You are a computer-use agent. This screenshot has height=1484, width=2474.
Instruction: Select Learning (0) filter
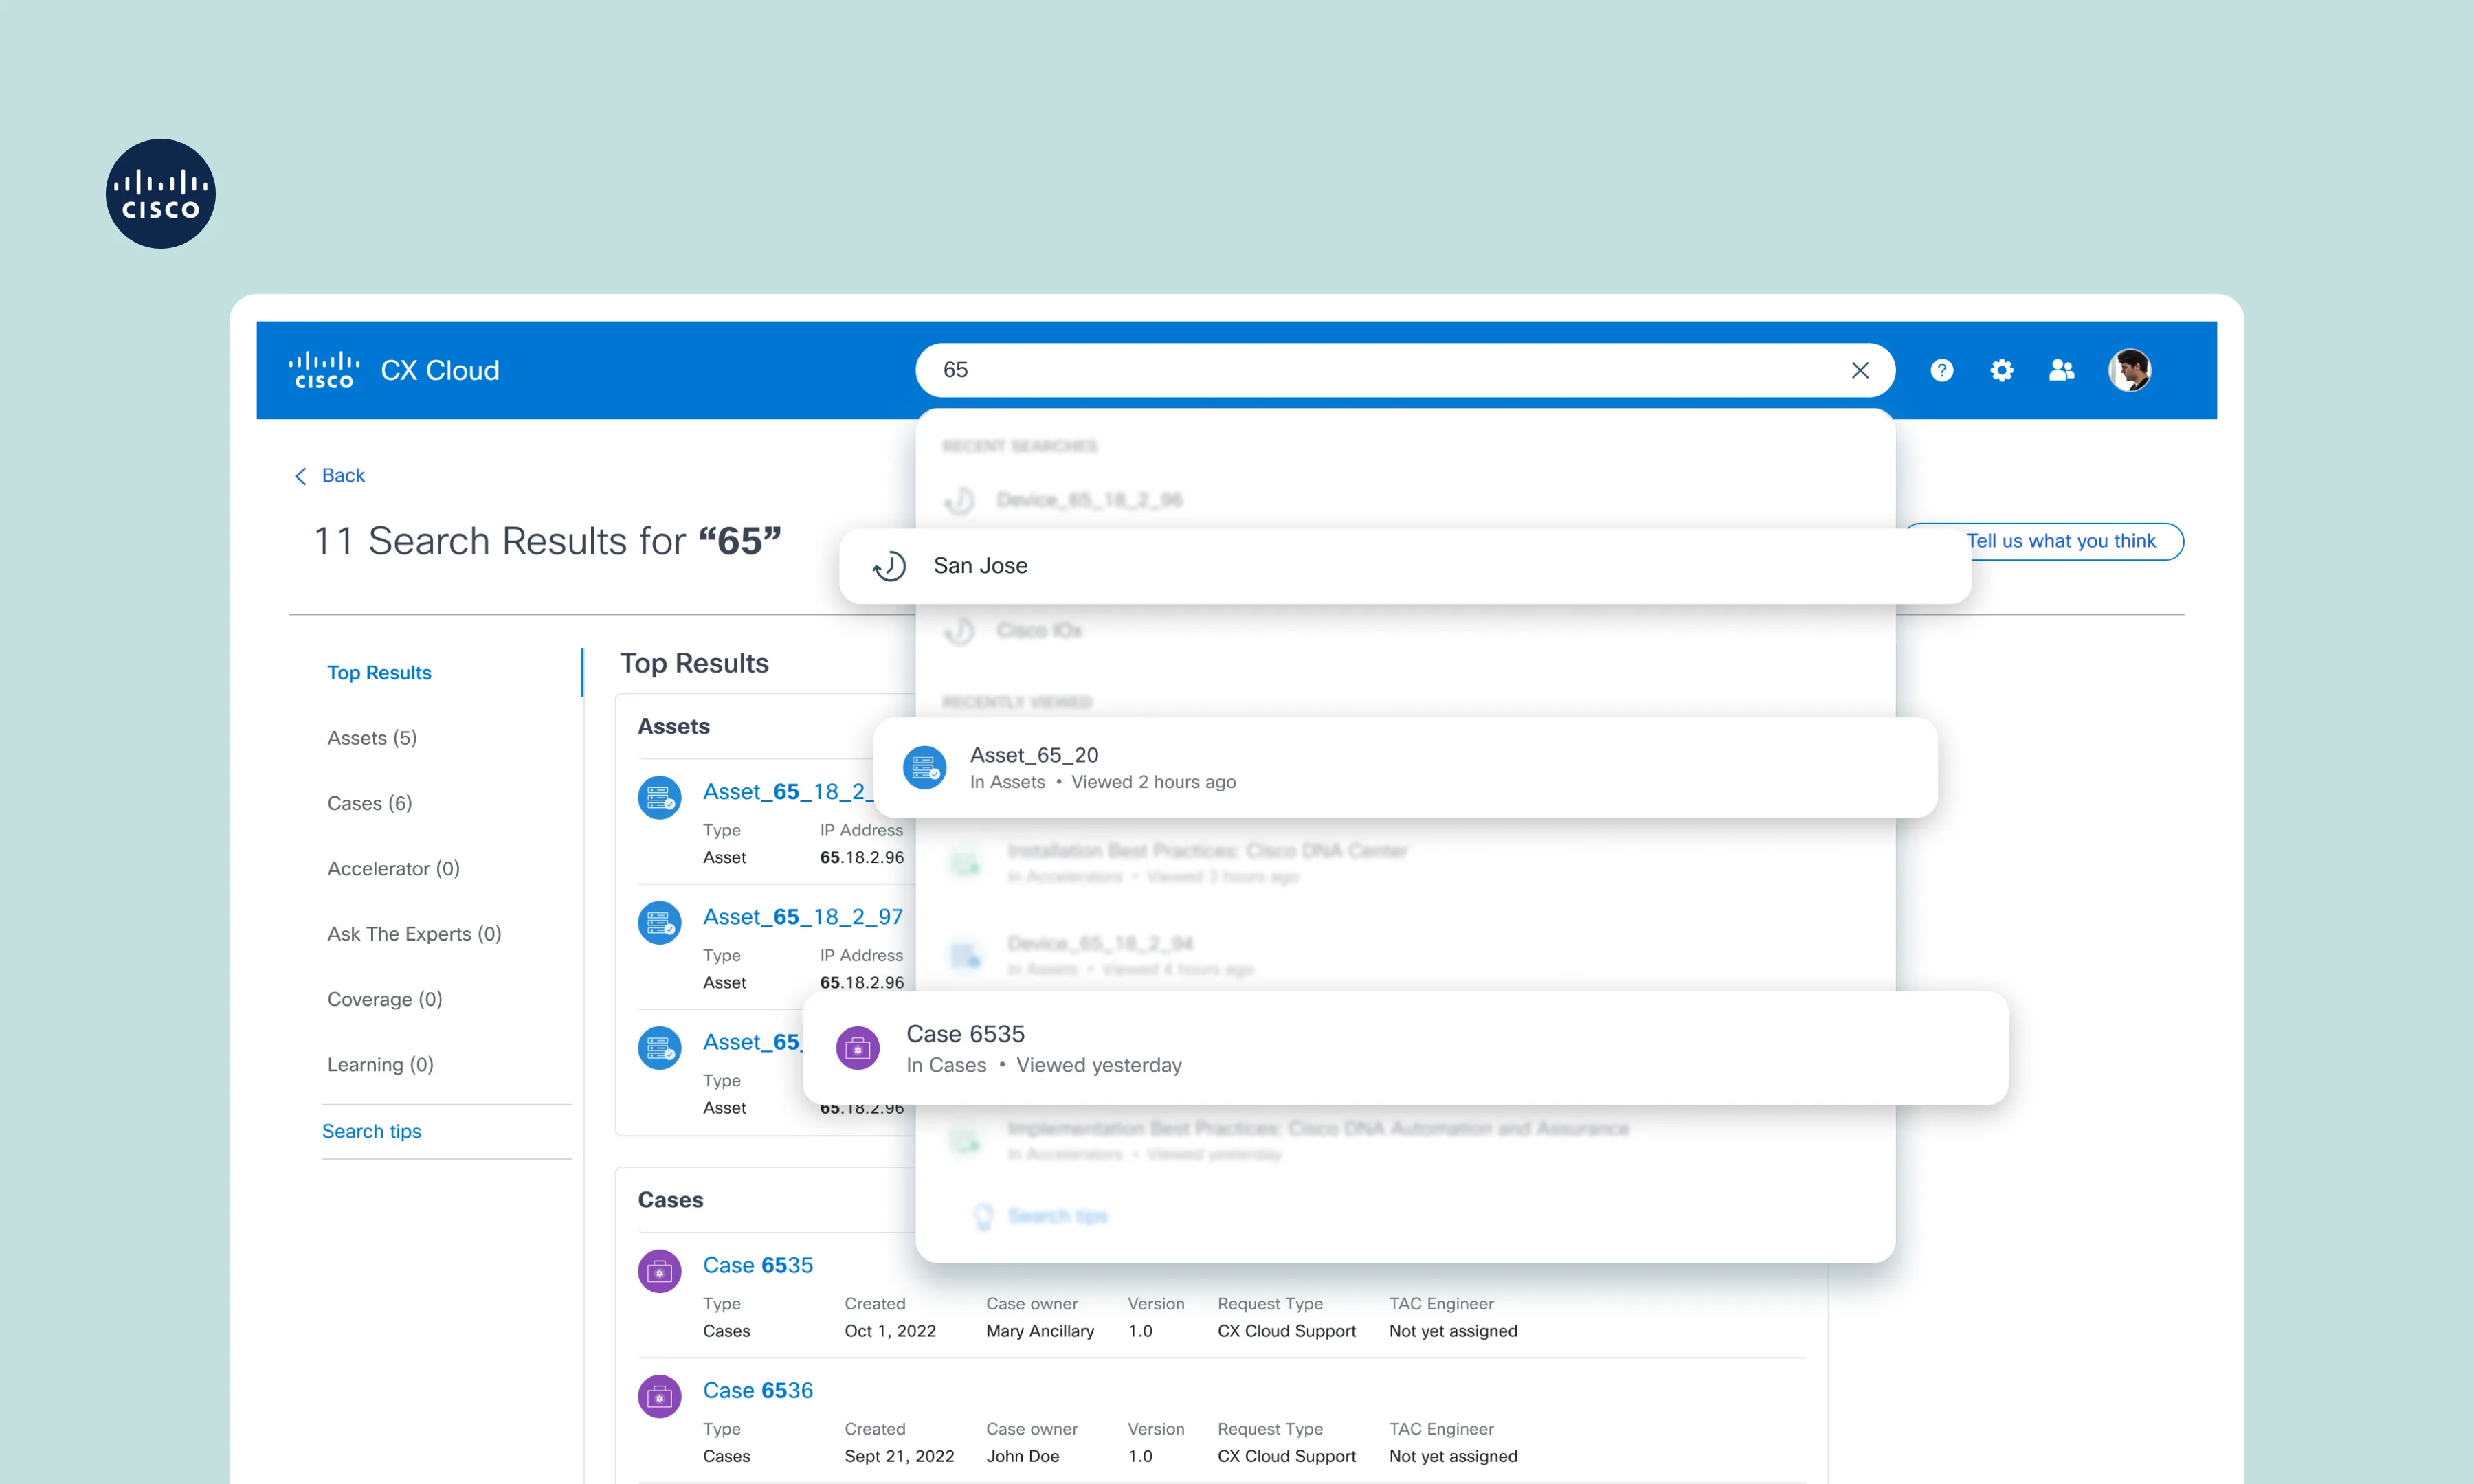(380, 1064)
